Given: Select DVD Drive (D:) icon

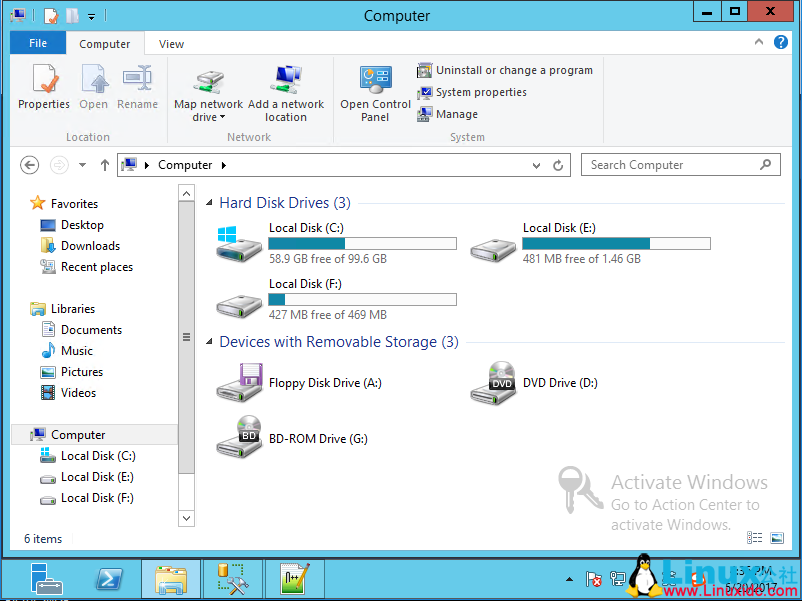Looking at the screenshot, I should click(493, 383).
